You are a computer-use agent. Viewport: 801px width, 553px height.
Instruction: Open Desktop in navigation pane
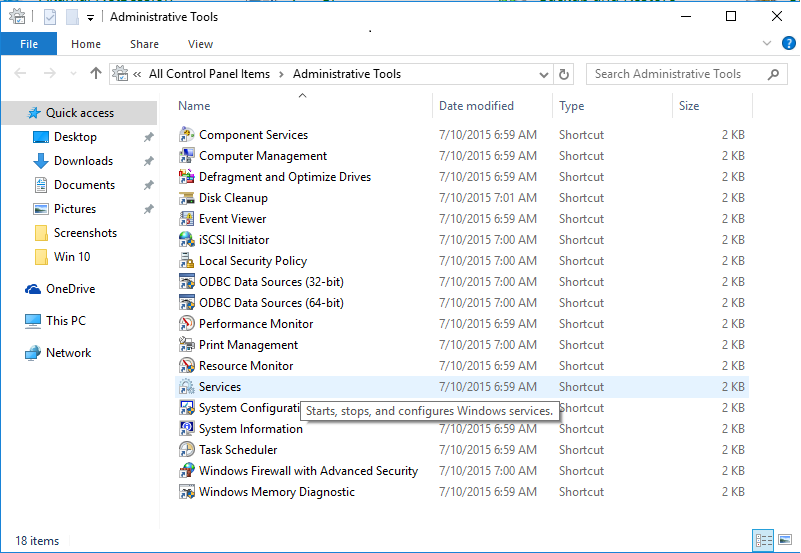75,137
